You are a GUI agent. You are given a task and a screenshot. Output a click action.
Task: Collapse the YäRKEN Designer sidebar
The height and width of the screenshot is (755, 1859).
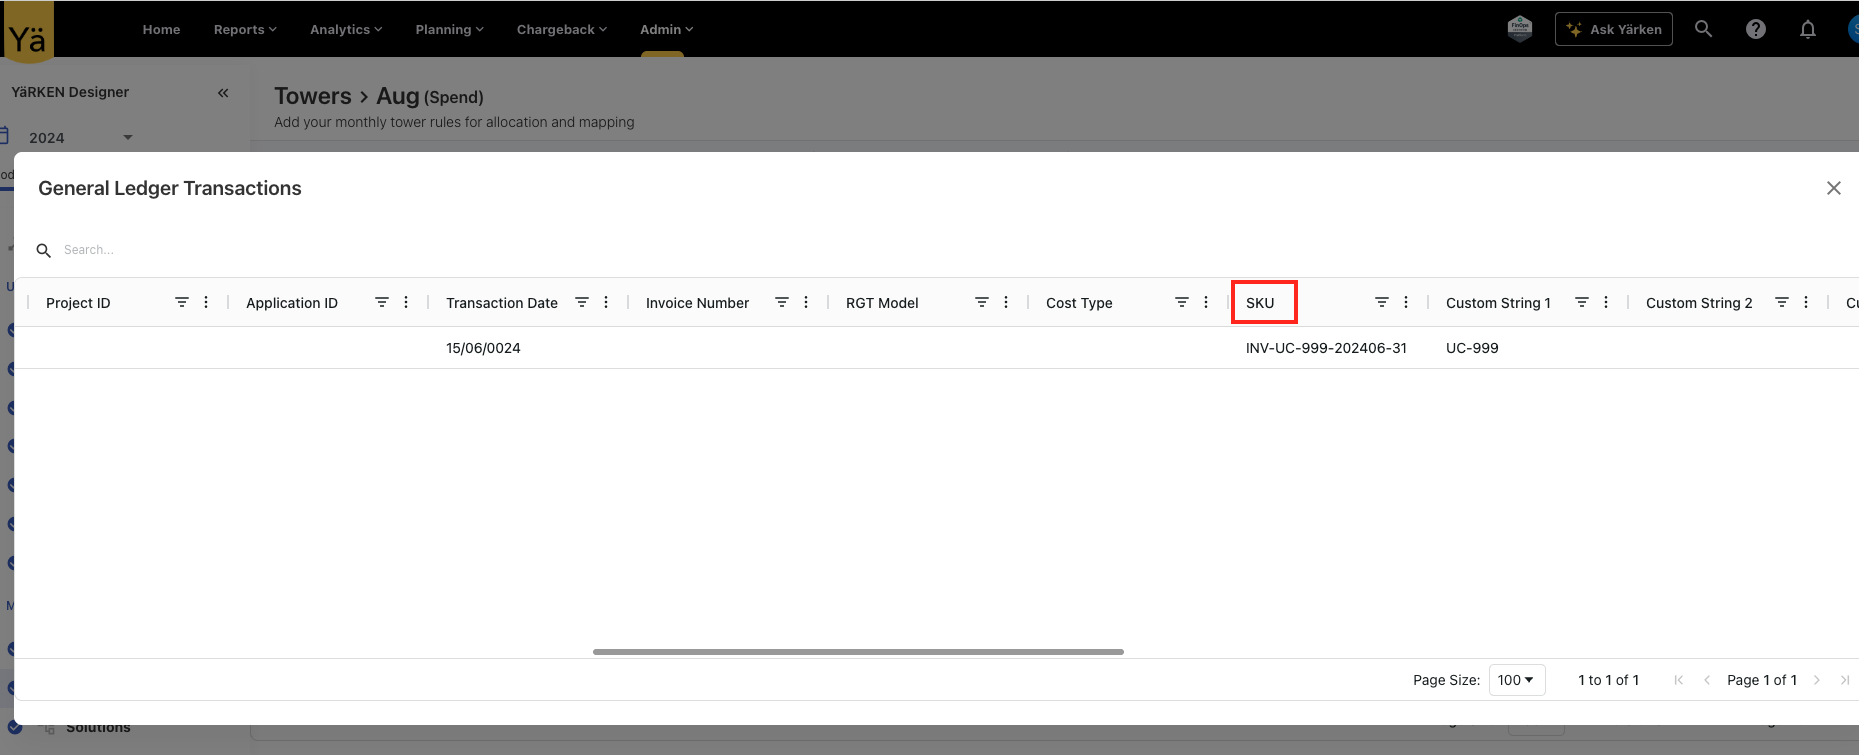click(x=223, y=92)
